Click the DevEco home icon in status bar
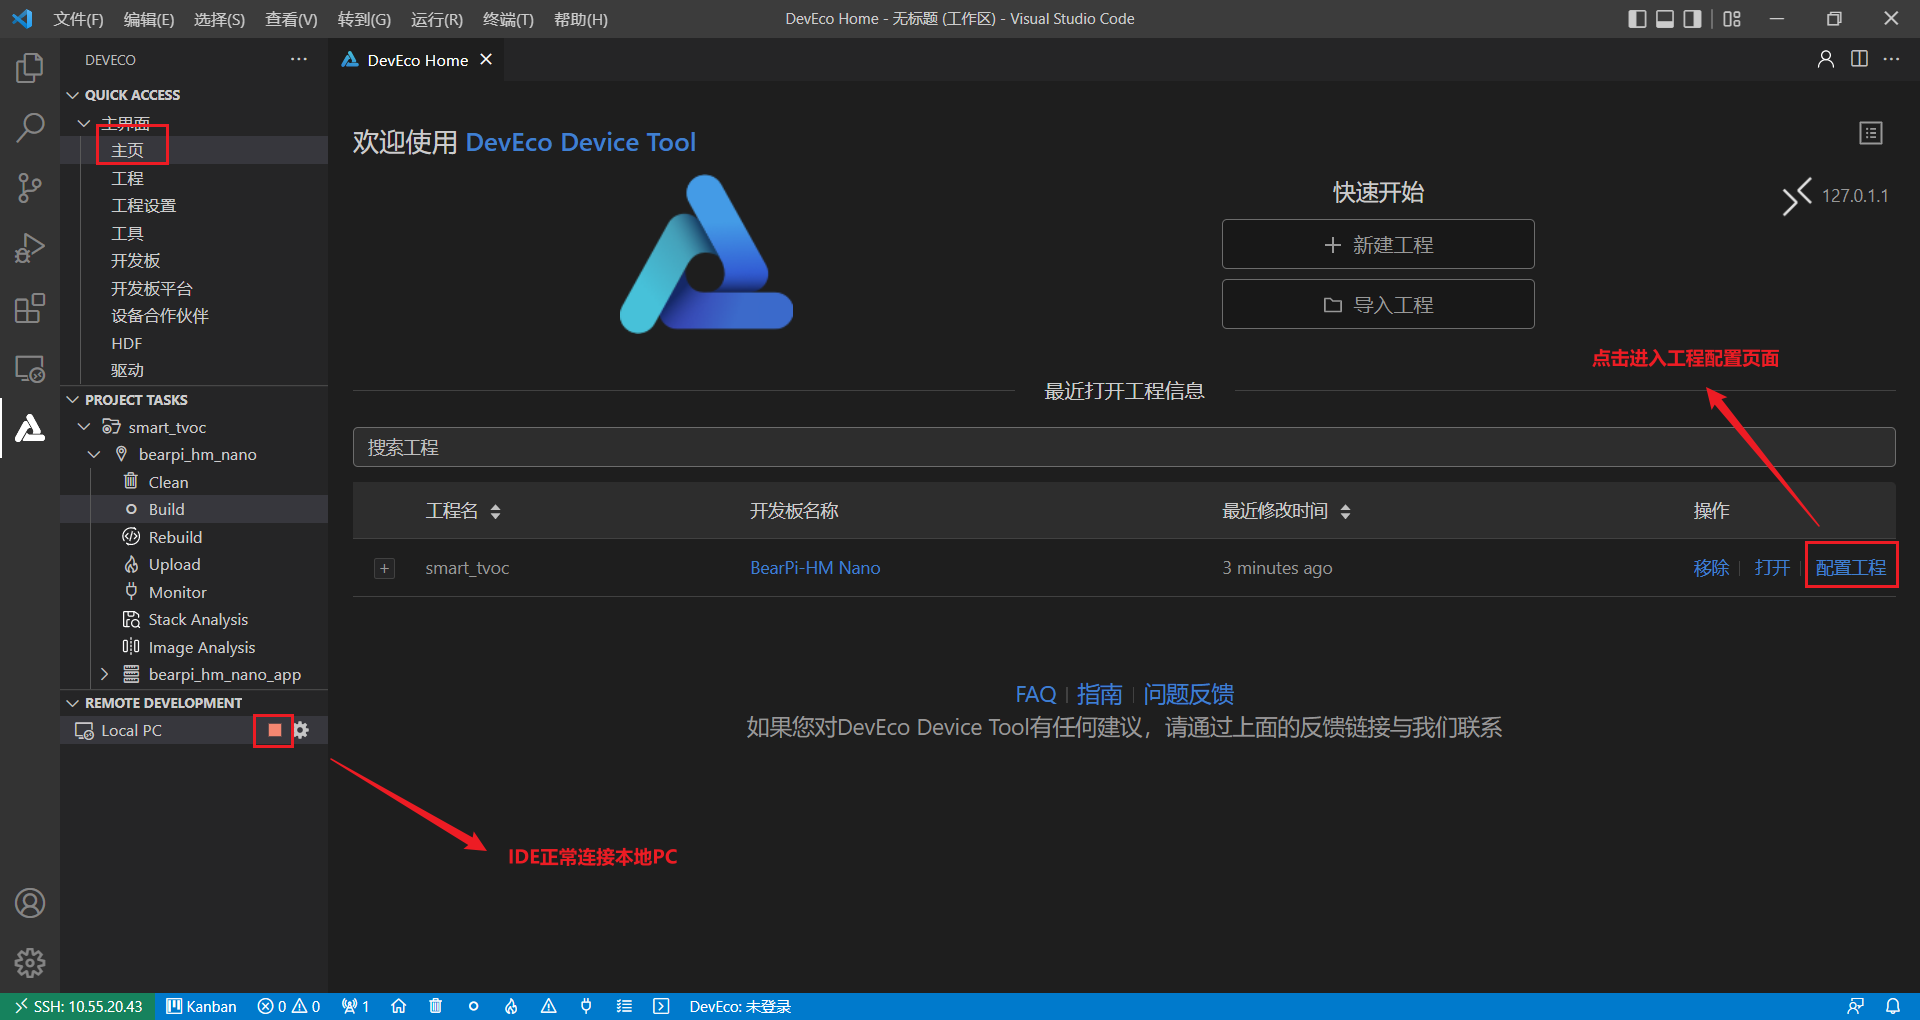The image size is (1920, 1020). click(398, 1006)
